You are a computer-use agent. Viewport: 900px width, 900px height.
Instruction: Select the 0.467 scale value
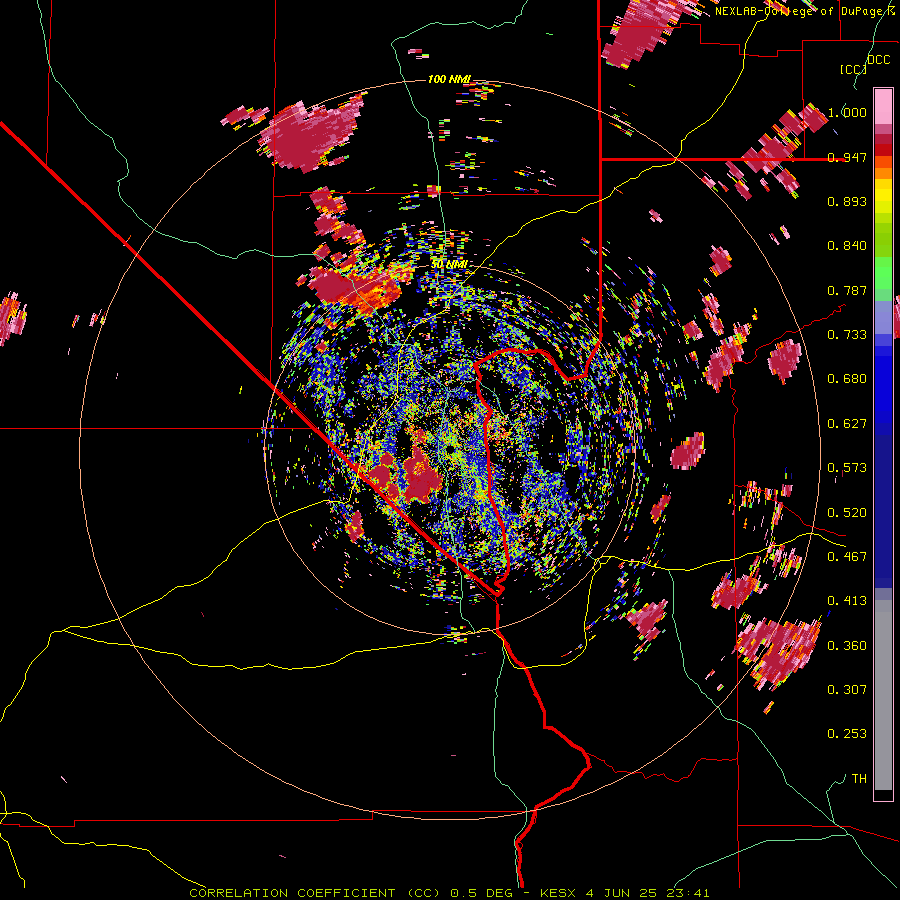(847, 557)
